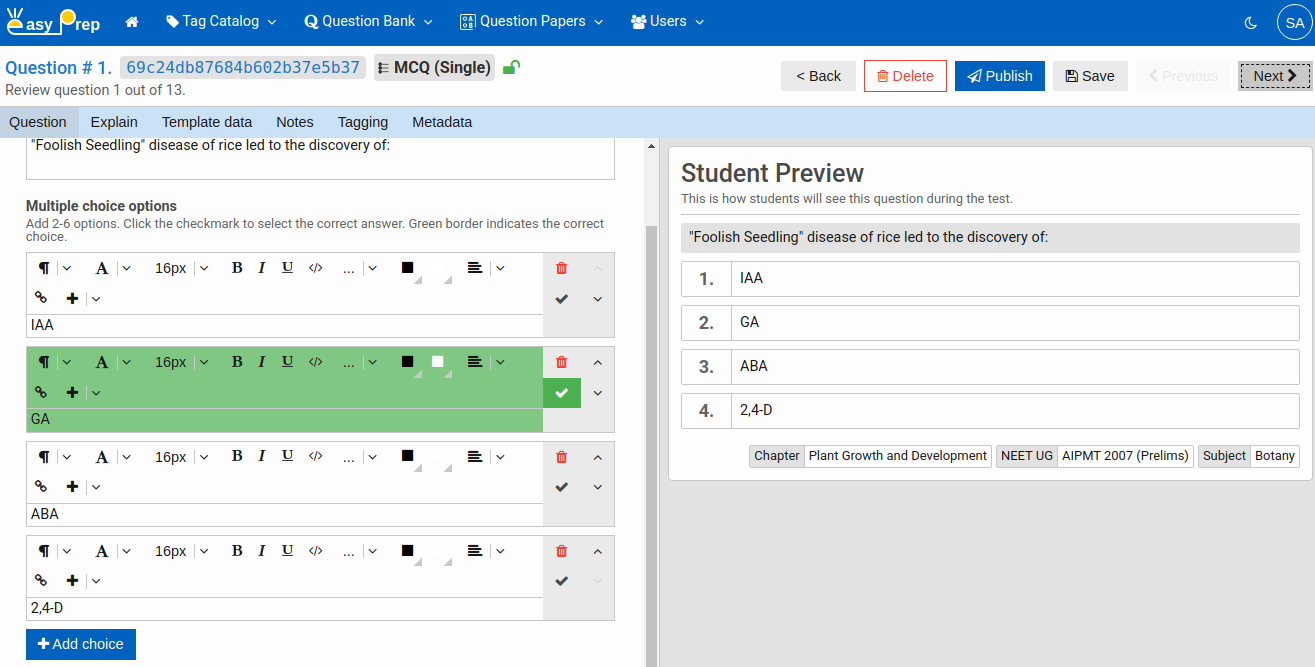
Task: Apply bold in the GA option toolbar
Action: coord(237,362)
